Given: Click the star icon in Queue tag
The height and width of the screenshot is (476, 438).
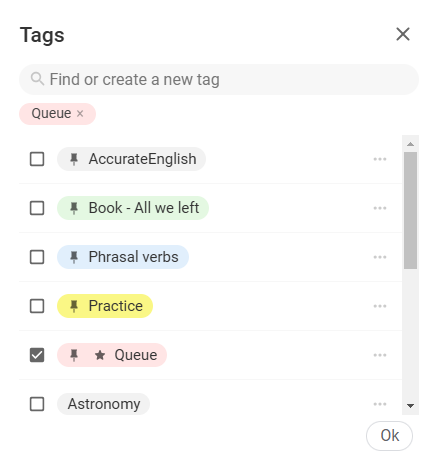Looking at the screenshot, I should (100, 355).
